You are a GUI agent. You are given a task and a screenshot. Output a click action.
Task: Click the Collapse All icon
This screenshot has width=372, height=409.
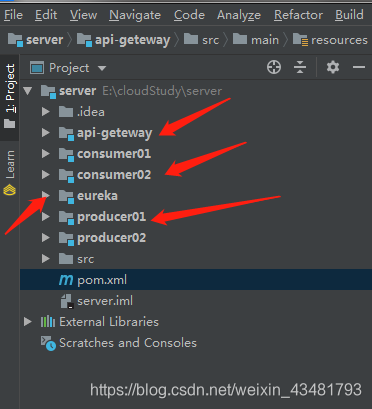(300, 68)
